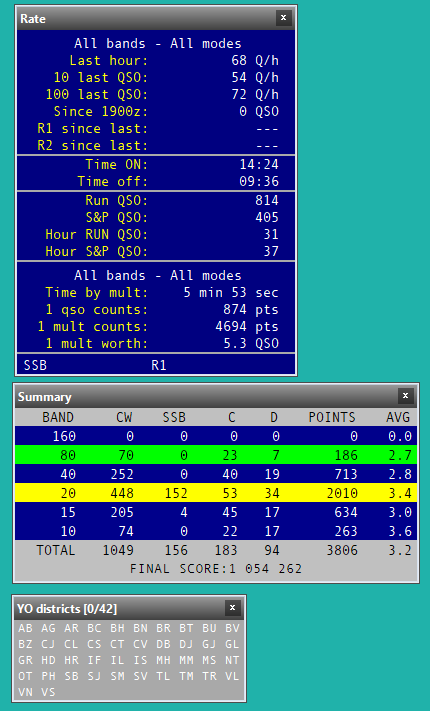Click the 10 last QSO rate line
The image size is (430, 711).
156,77
